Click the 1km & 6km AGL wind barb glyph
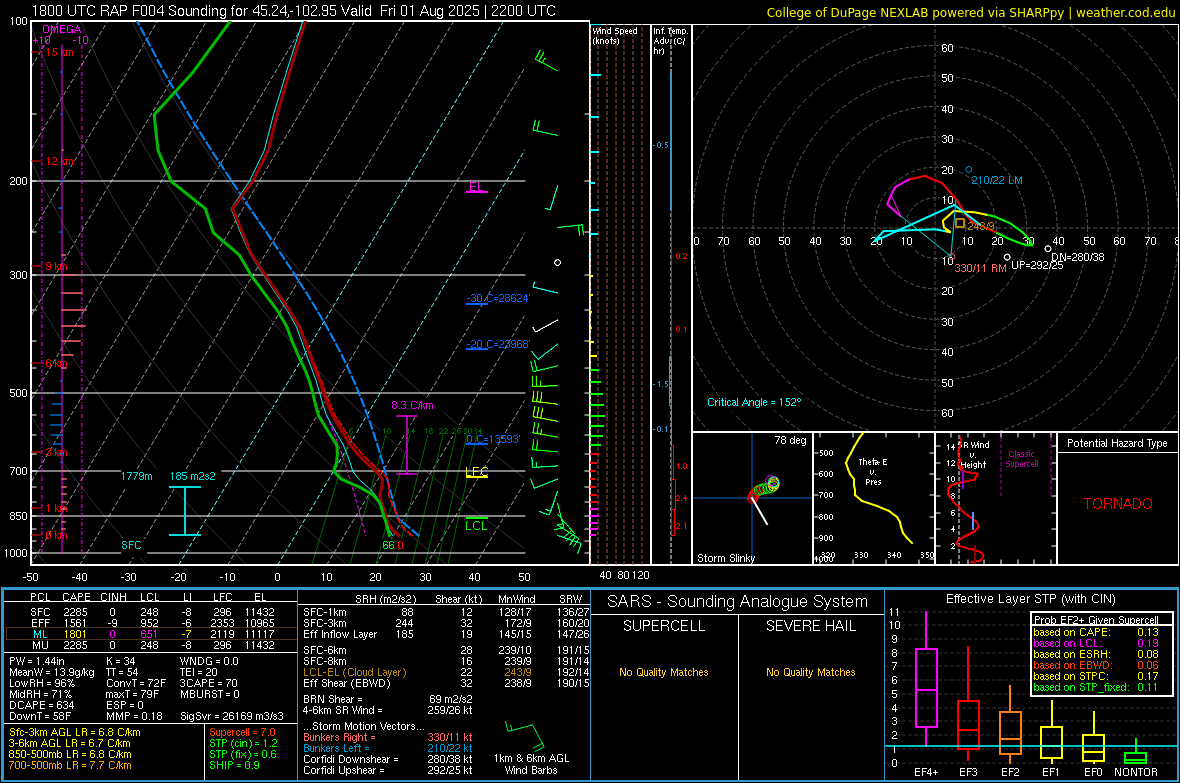The height and width of the screenshot is (783, 1180). click(525, 736)
